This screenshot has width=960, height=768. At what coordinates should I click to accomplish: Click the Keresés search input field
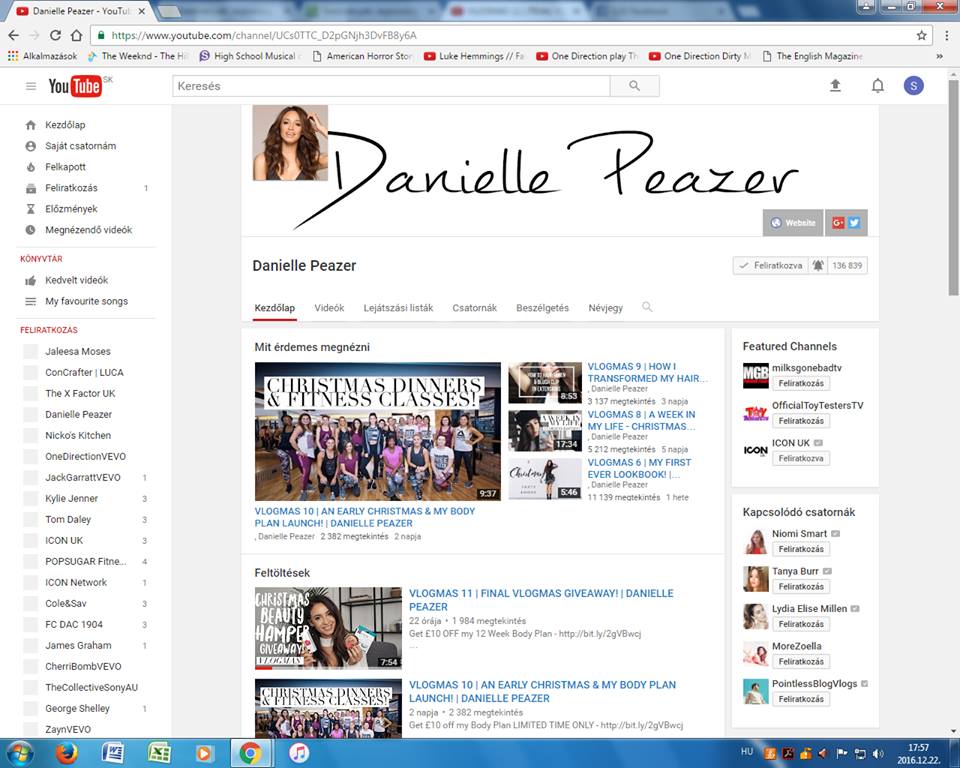click(391, 86)
